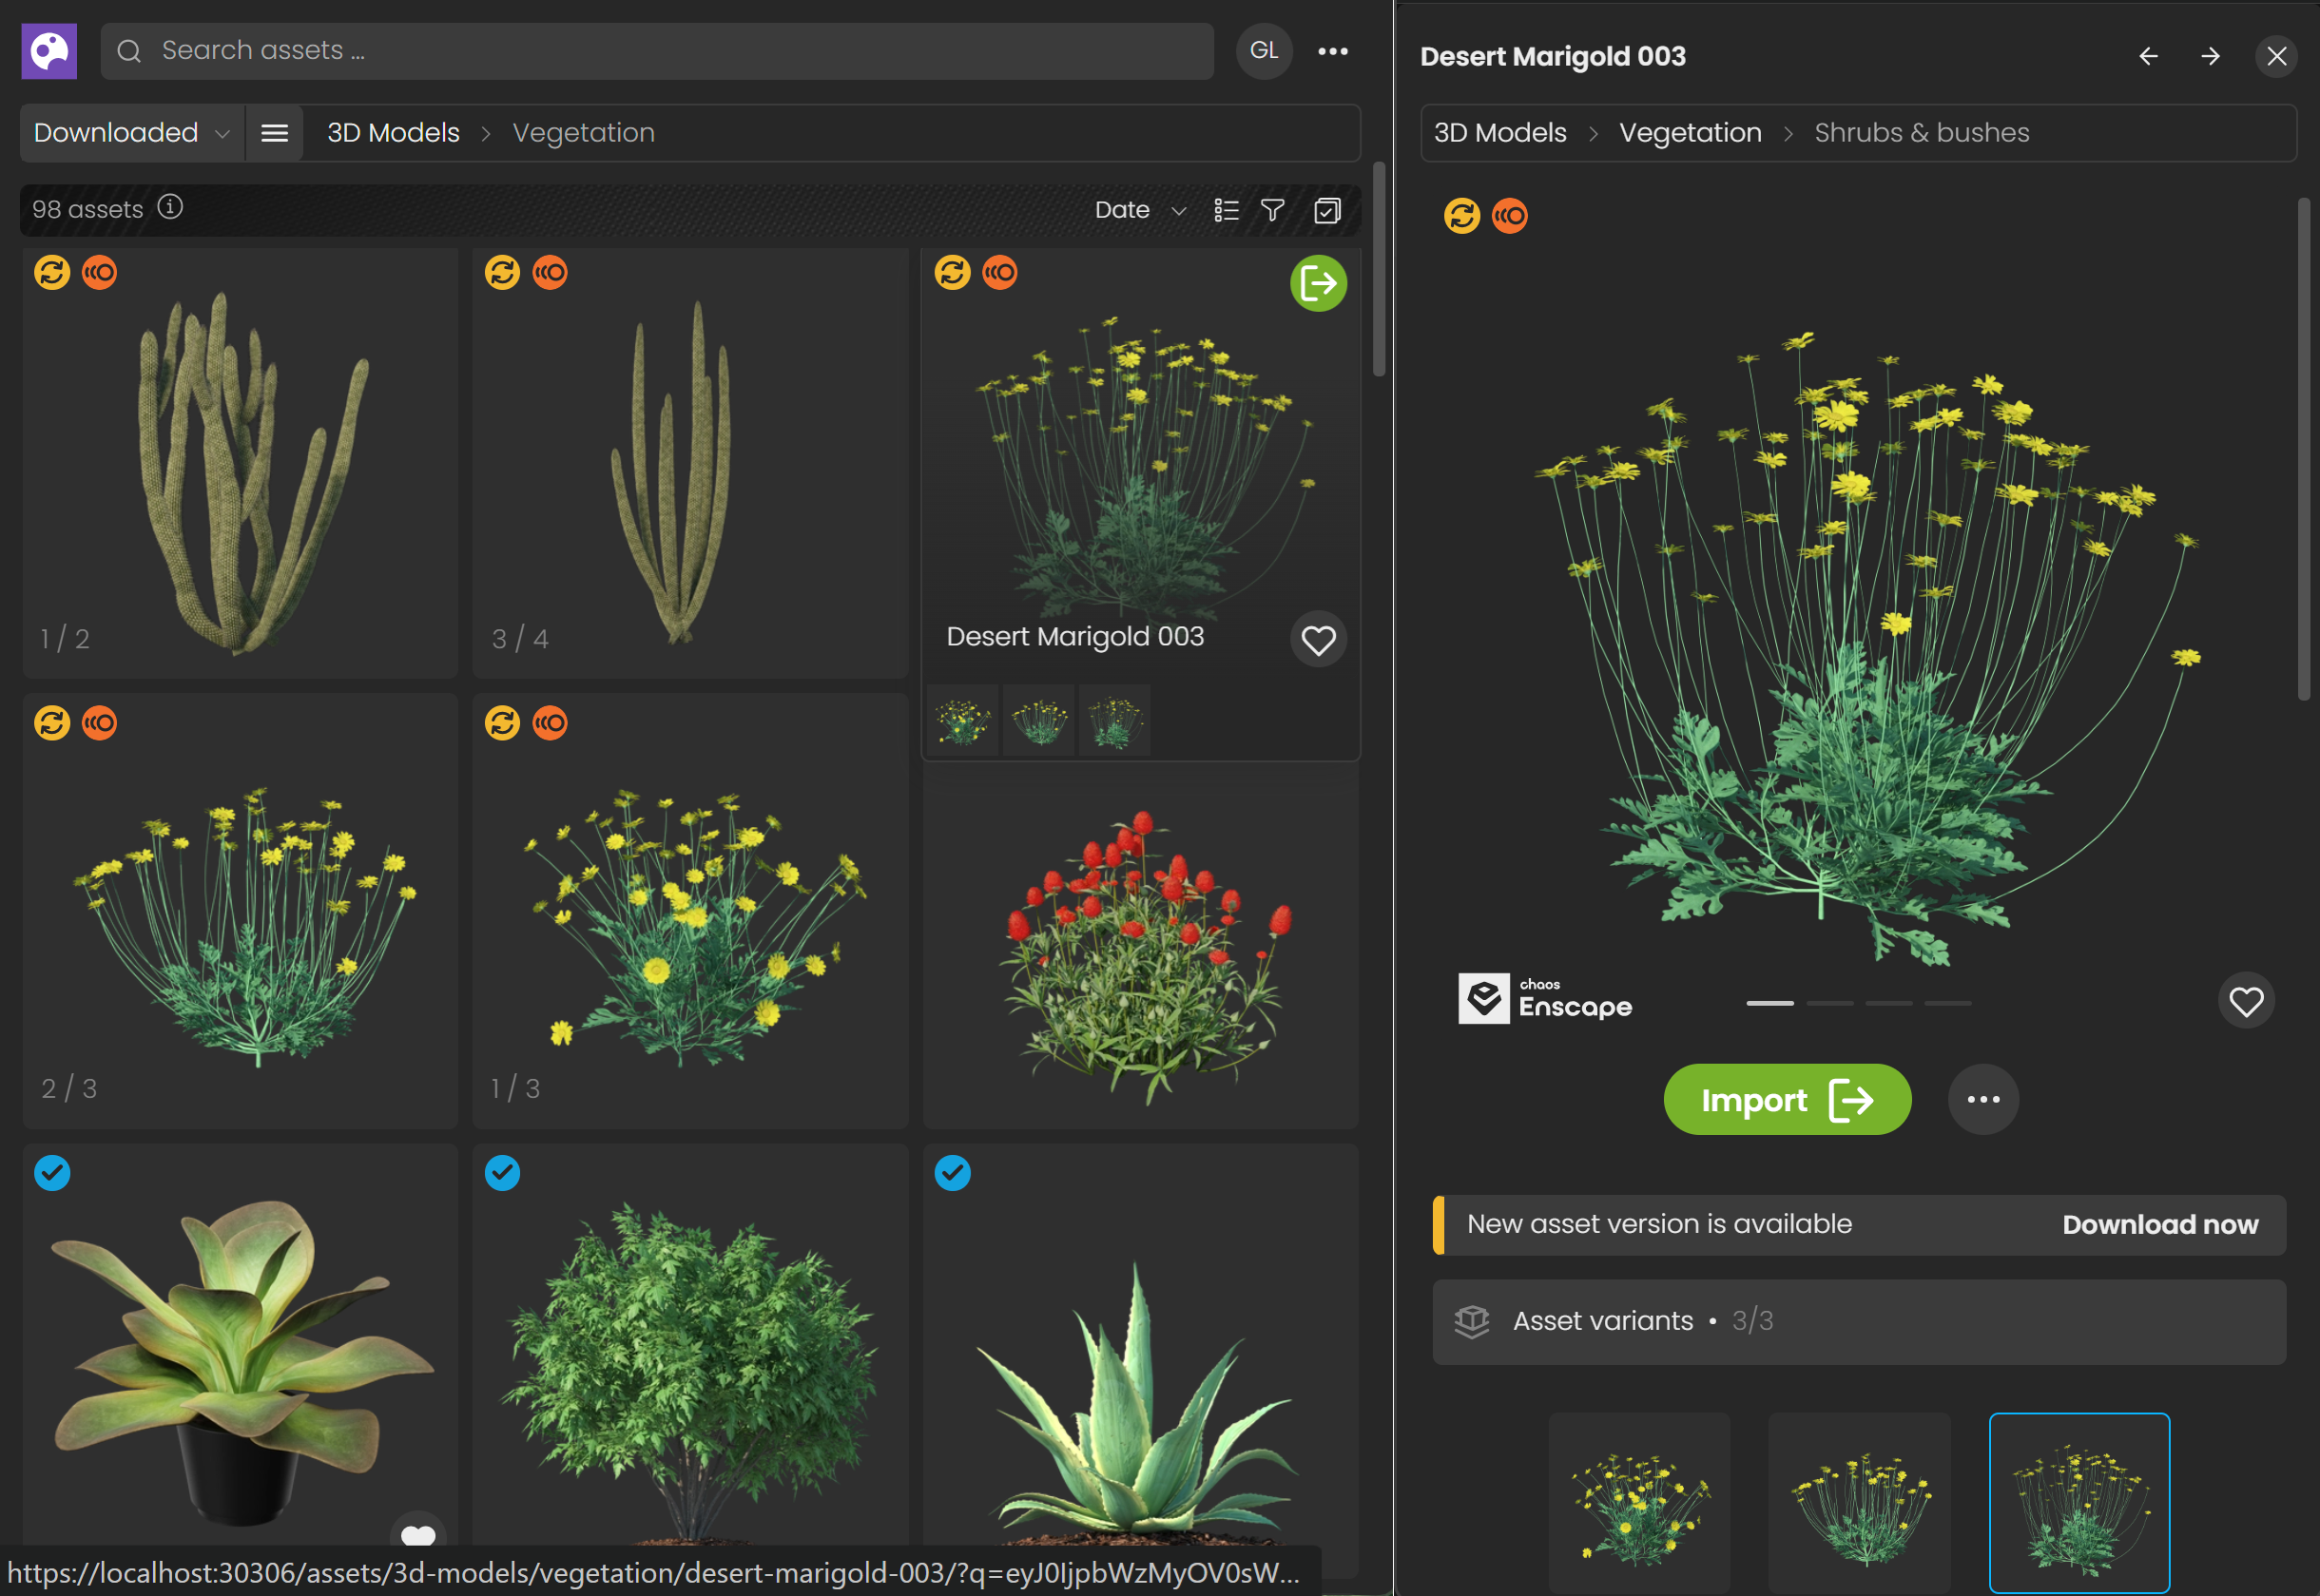
Task: Click update-available icon on 2 / 3 marigold card
Action: (x=52, y=722)
